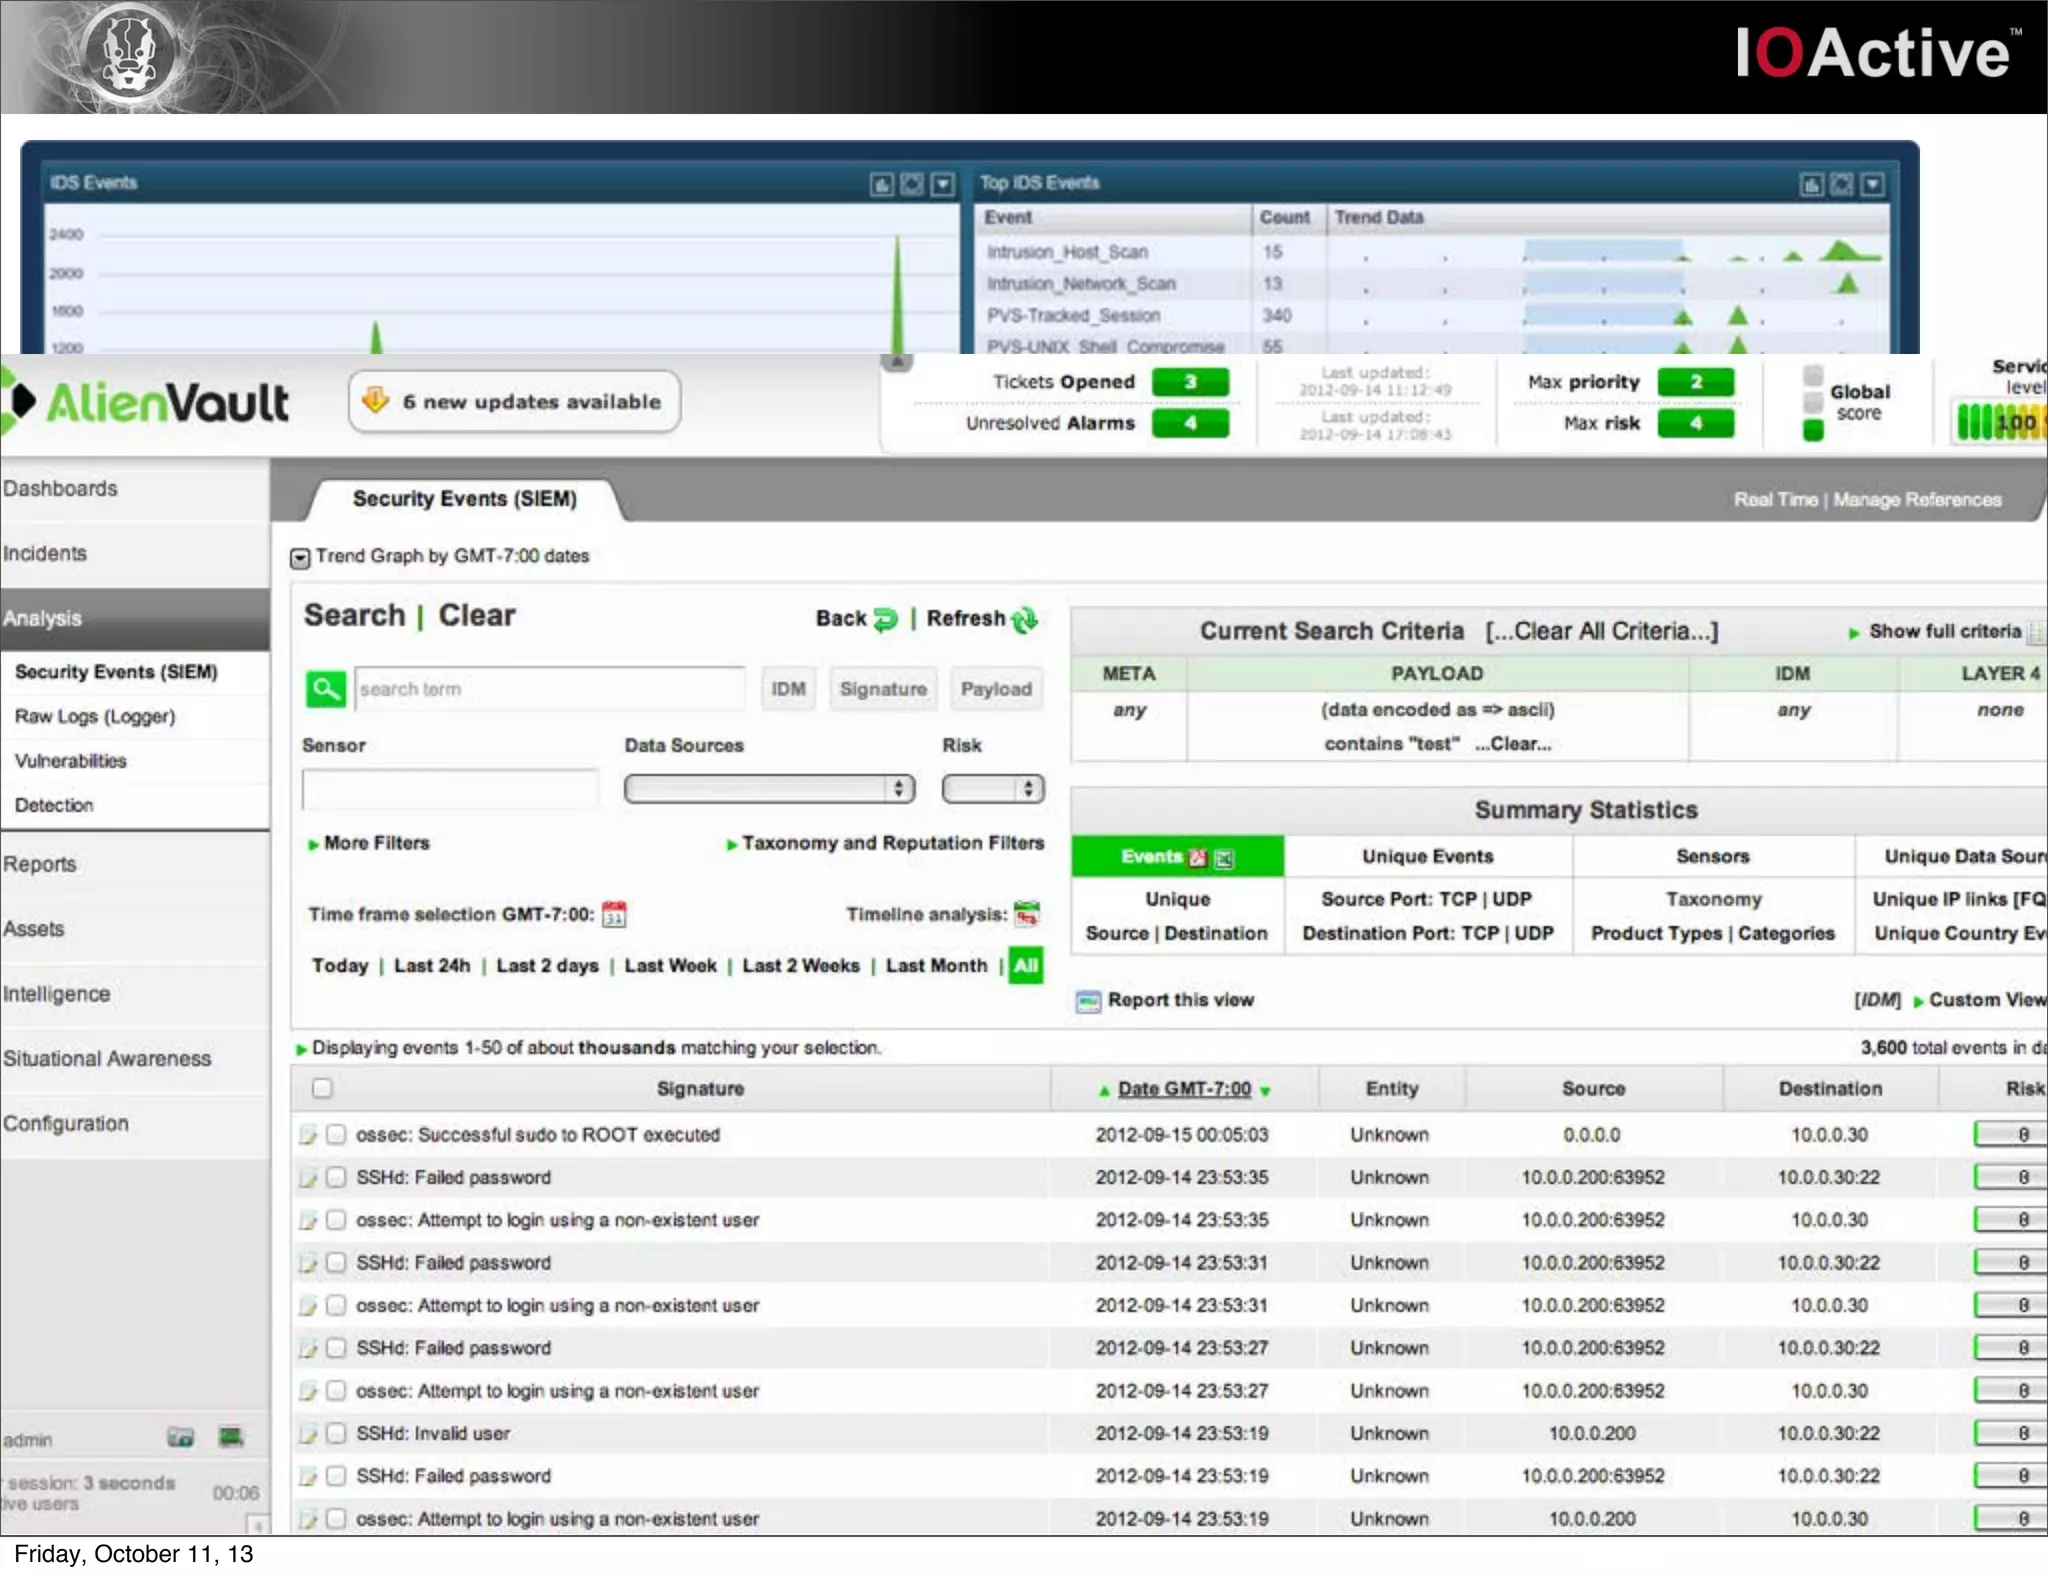Screen dimensions: 2048x1576
Task: Click the updates download arrow icon
Action: coord(375,401)
